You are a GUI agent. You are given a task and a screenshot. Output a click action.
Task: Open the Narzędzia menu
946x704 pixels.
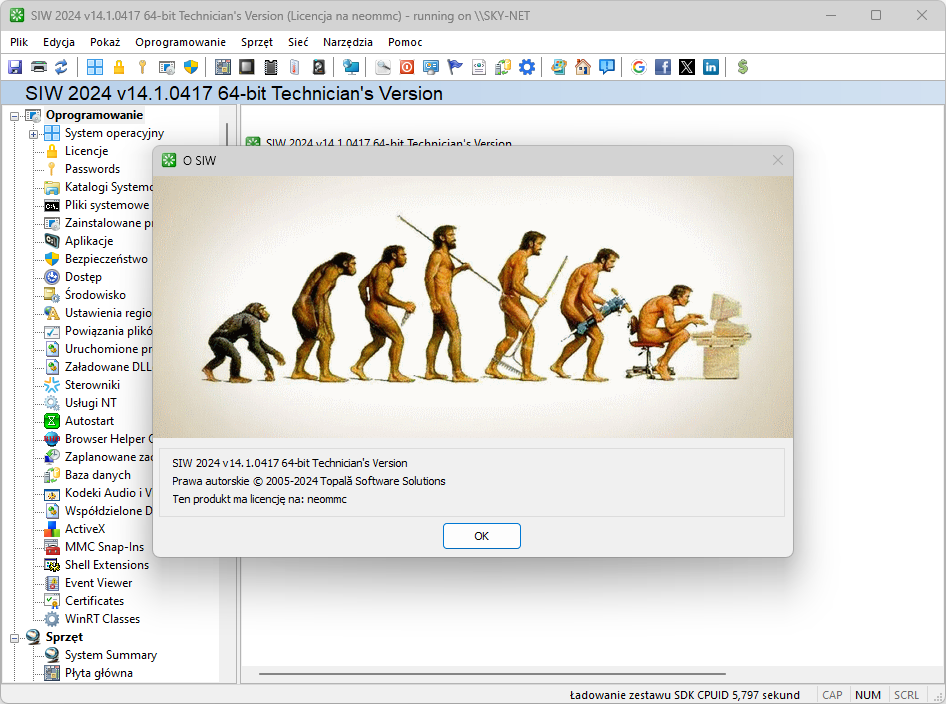pos(348,42)
